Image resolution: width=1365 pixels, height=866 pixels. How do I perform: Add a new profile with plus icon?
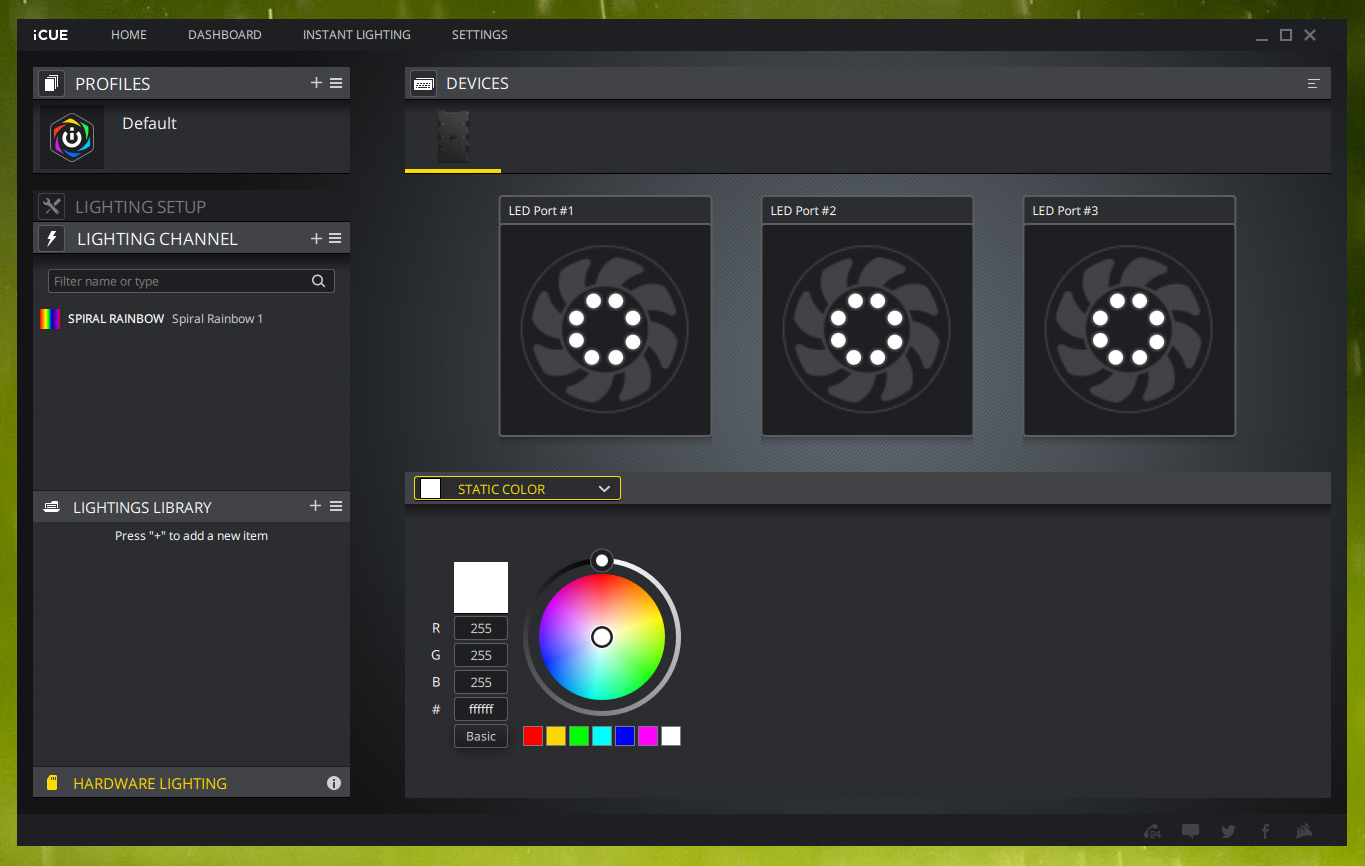(x=316, y=83)
